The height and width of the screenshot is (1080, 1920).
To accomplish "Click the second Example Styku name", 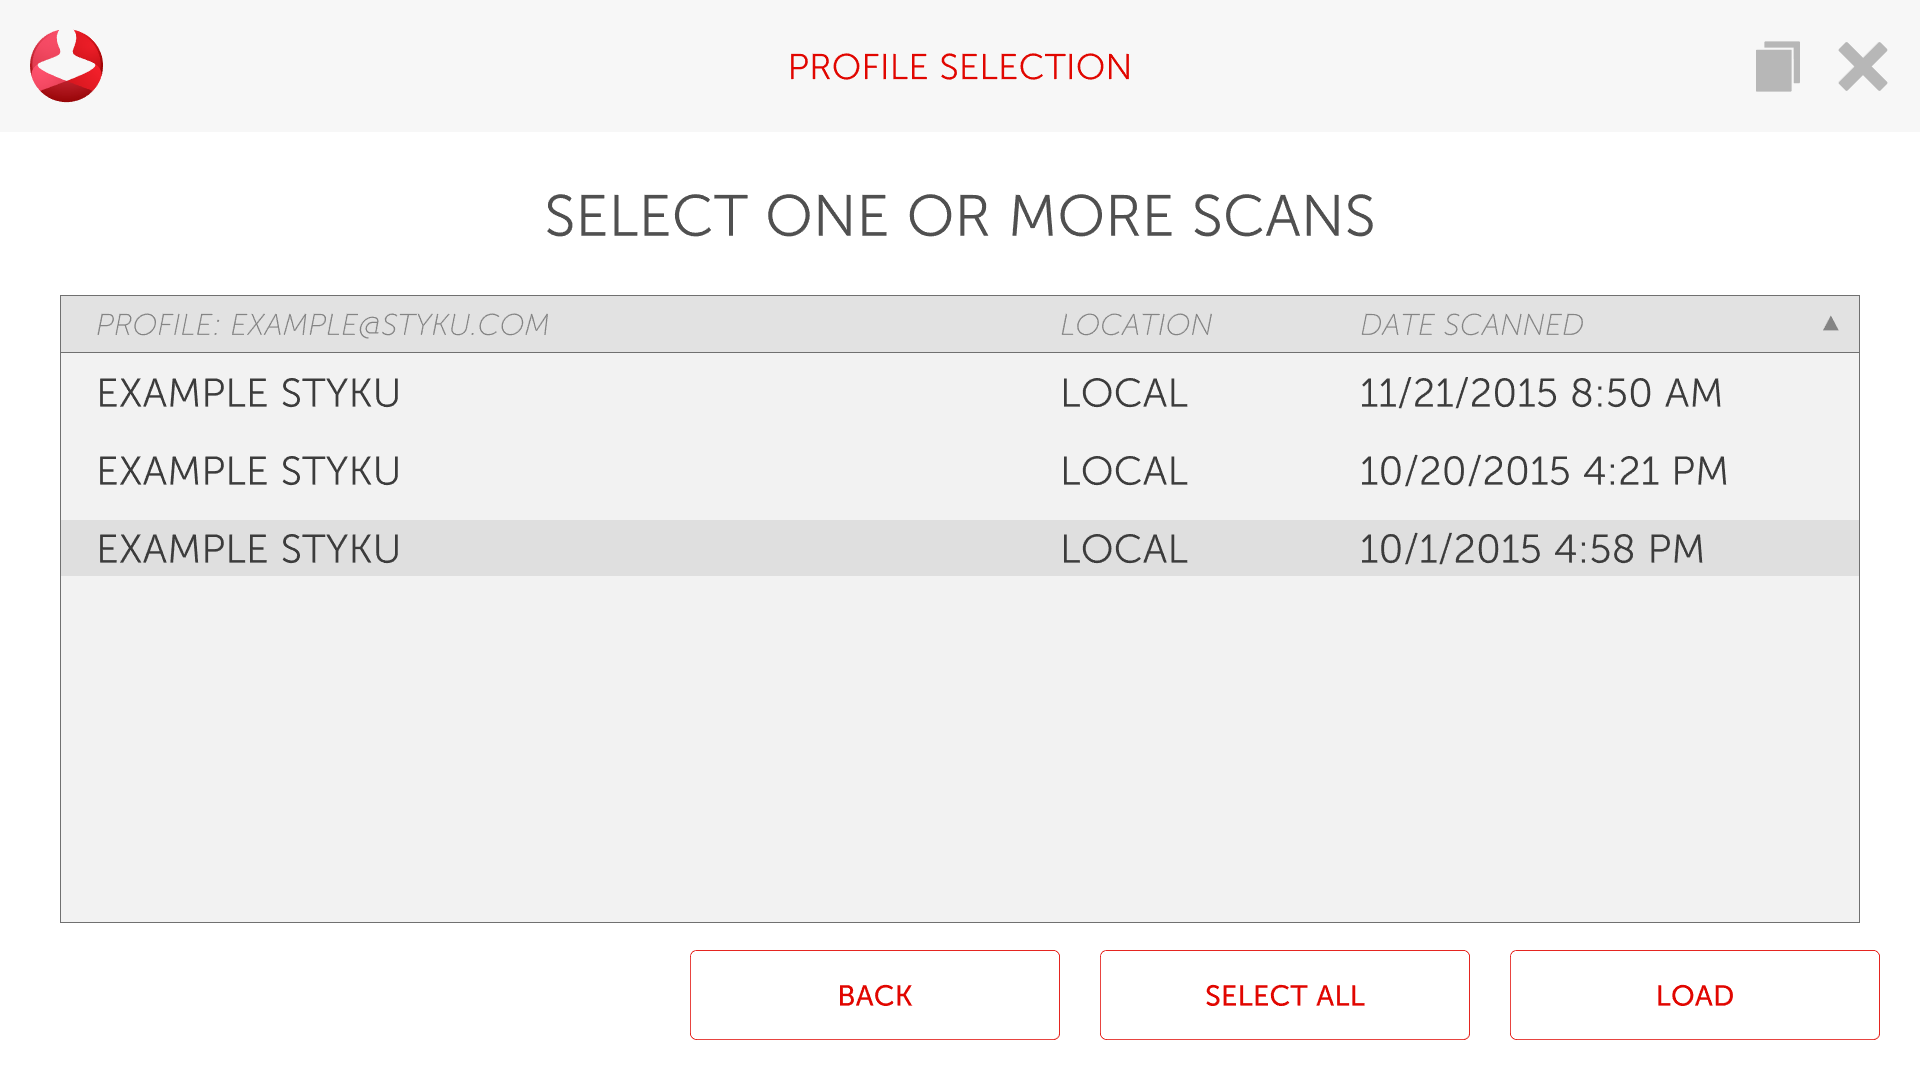I will click(x=248, y=471).
